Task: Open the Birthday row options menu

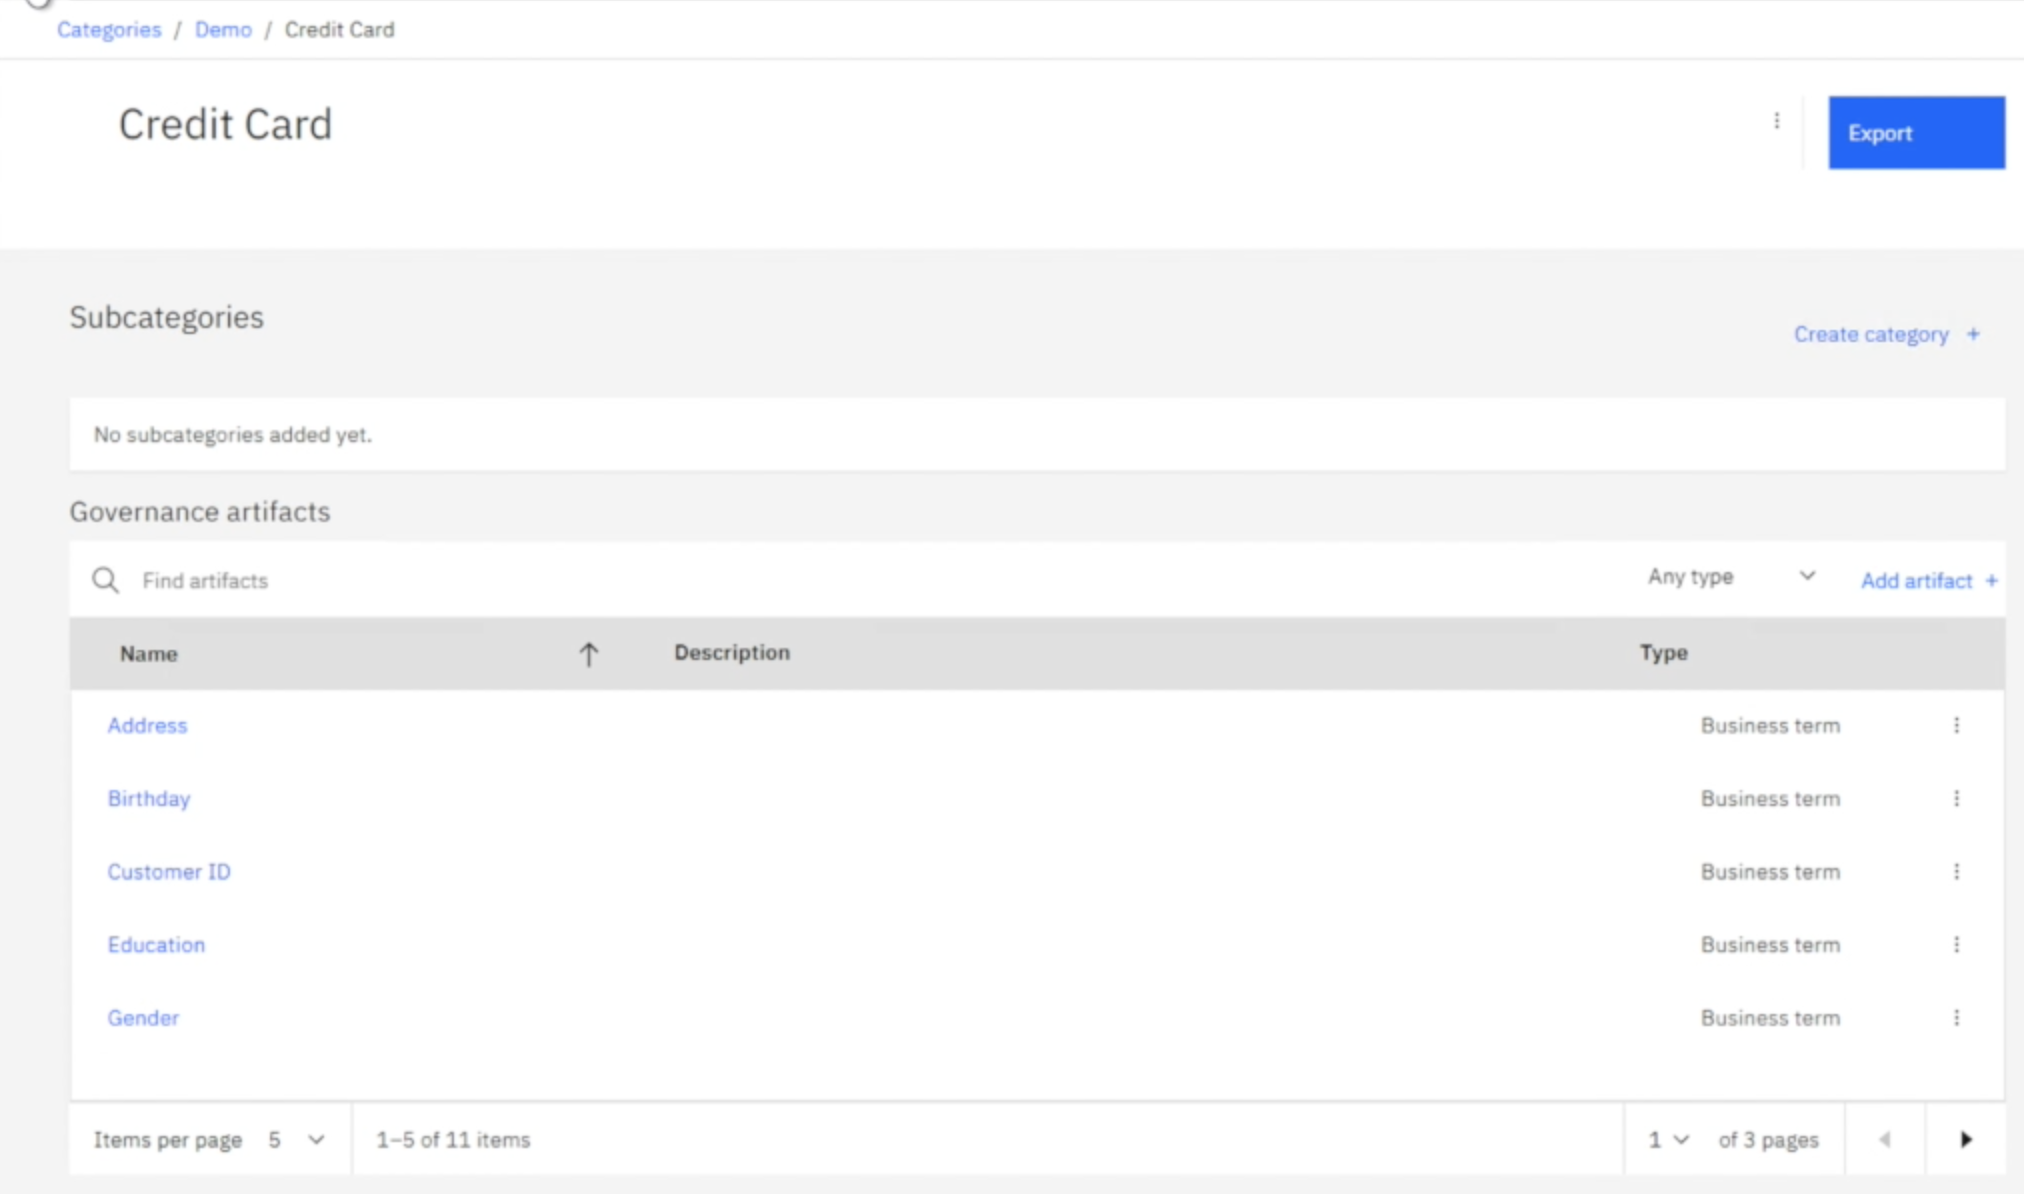Action: 1956,798
